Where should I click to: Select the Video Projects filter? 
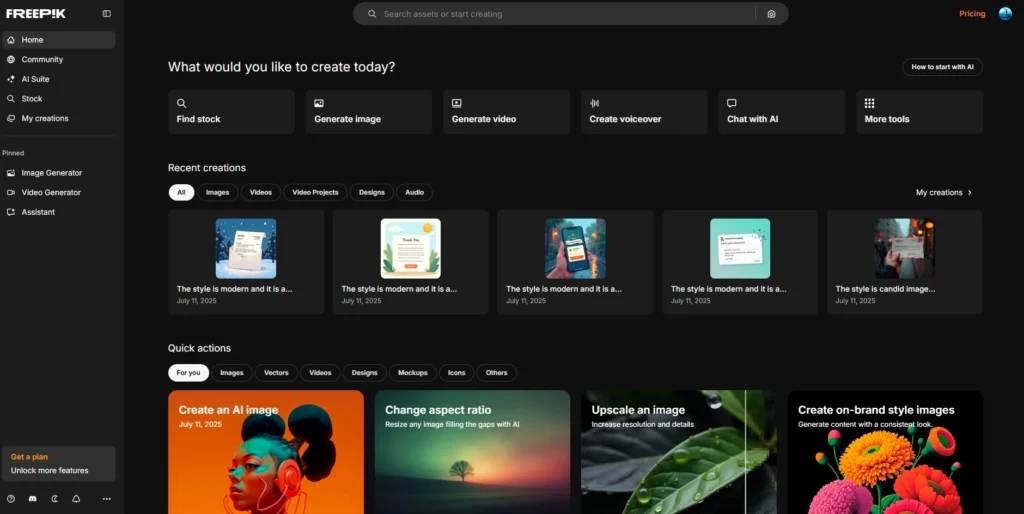[315, 193]
